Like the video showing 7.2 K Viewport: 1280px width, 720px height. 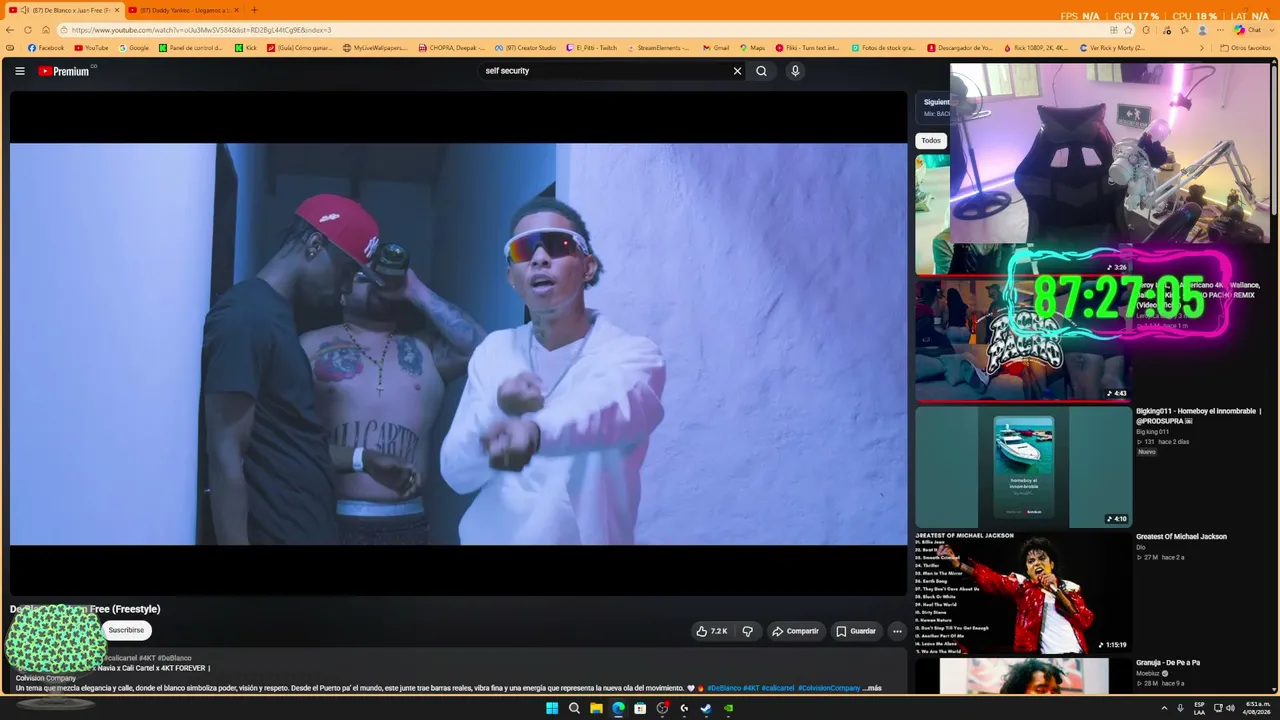point(712,631)
